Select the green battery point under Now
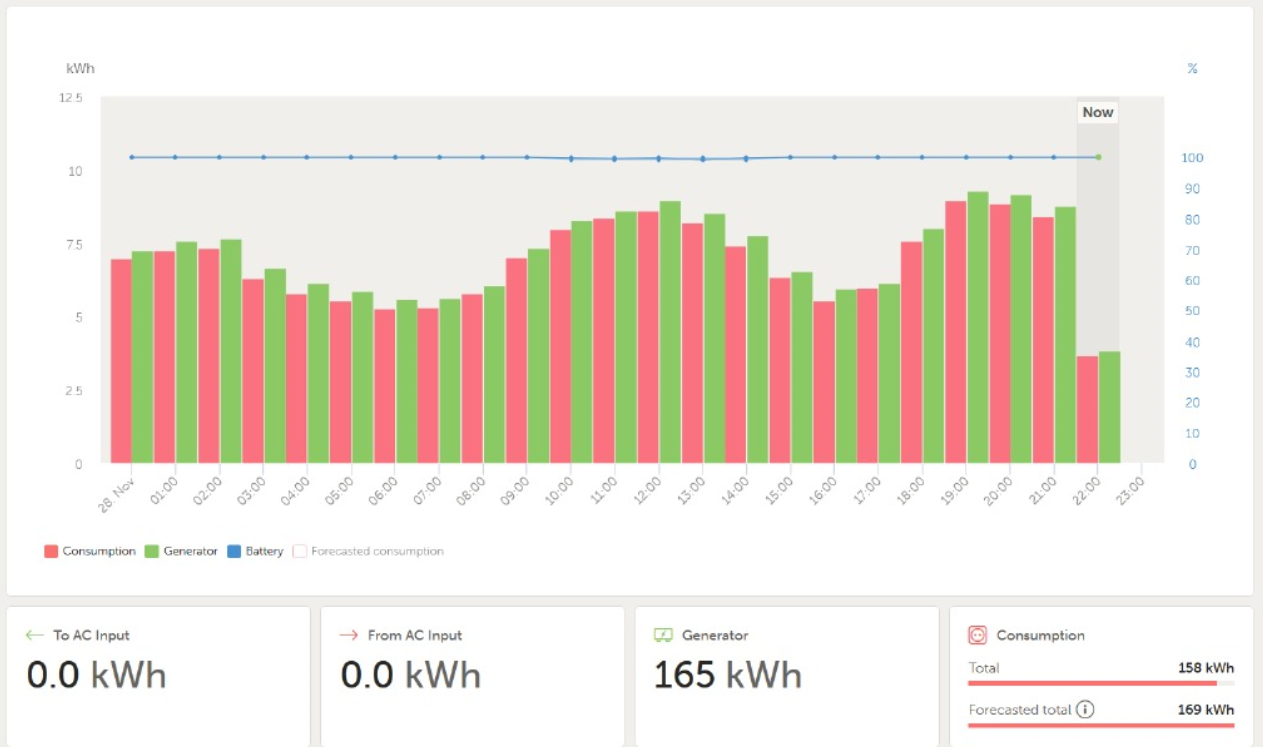The height and width of the screenshot is (747, 1263). (1098, 157)
